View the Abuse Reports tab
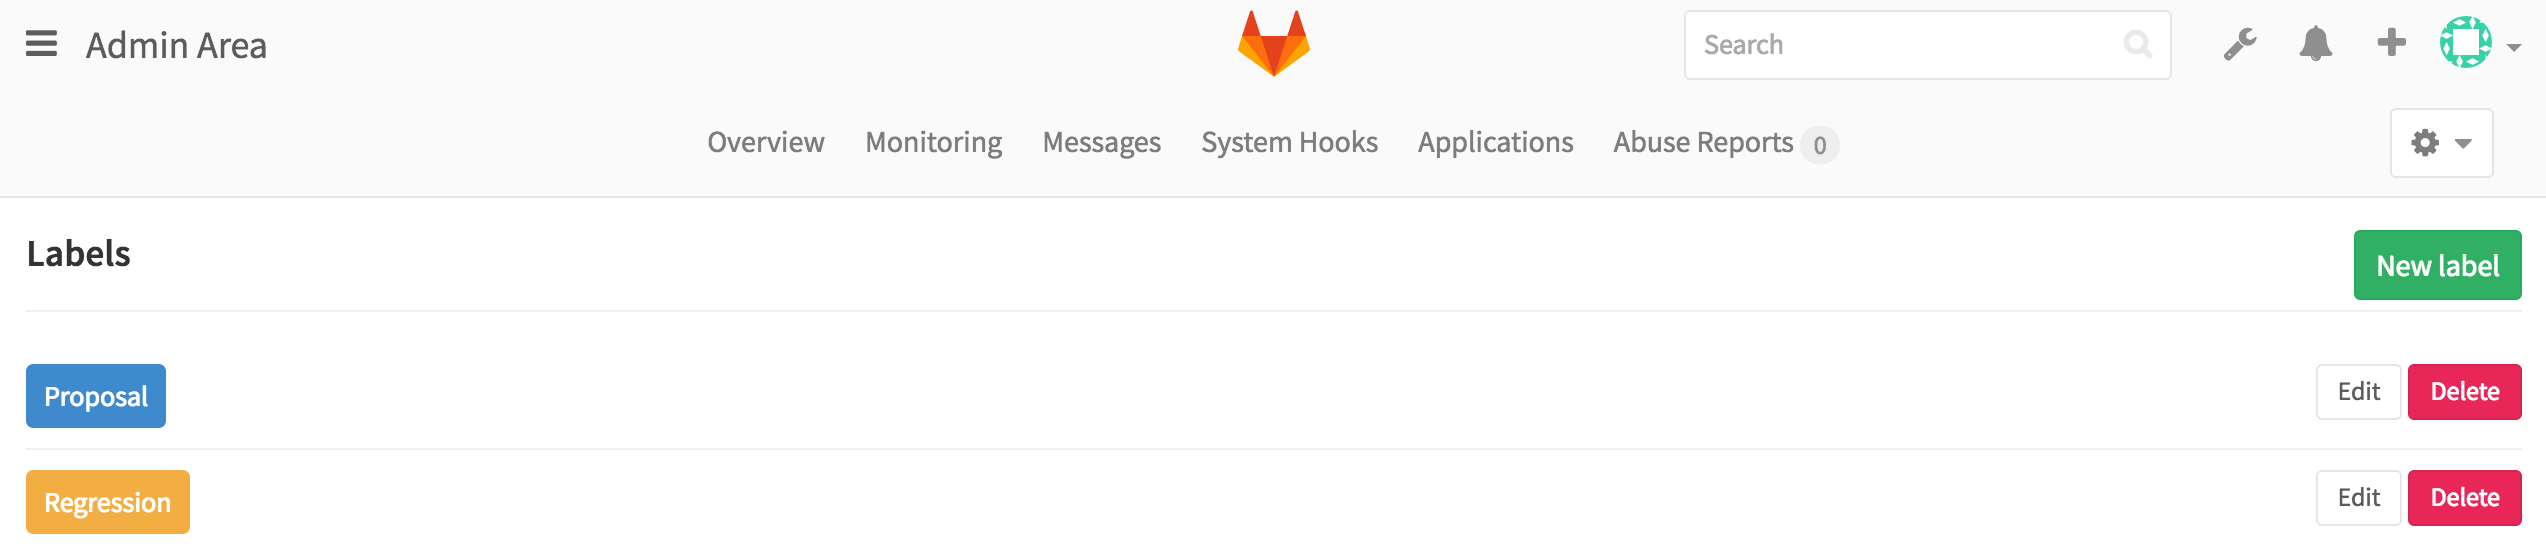2546x560 pixels. click(1703, 143)
